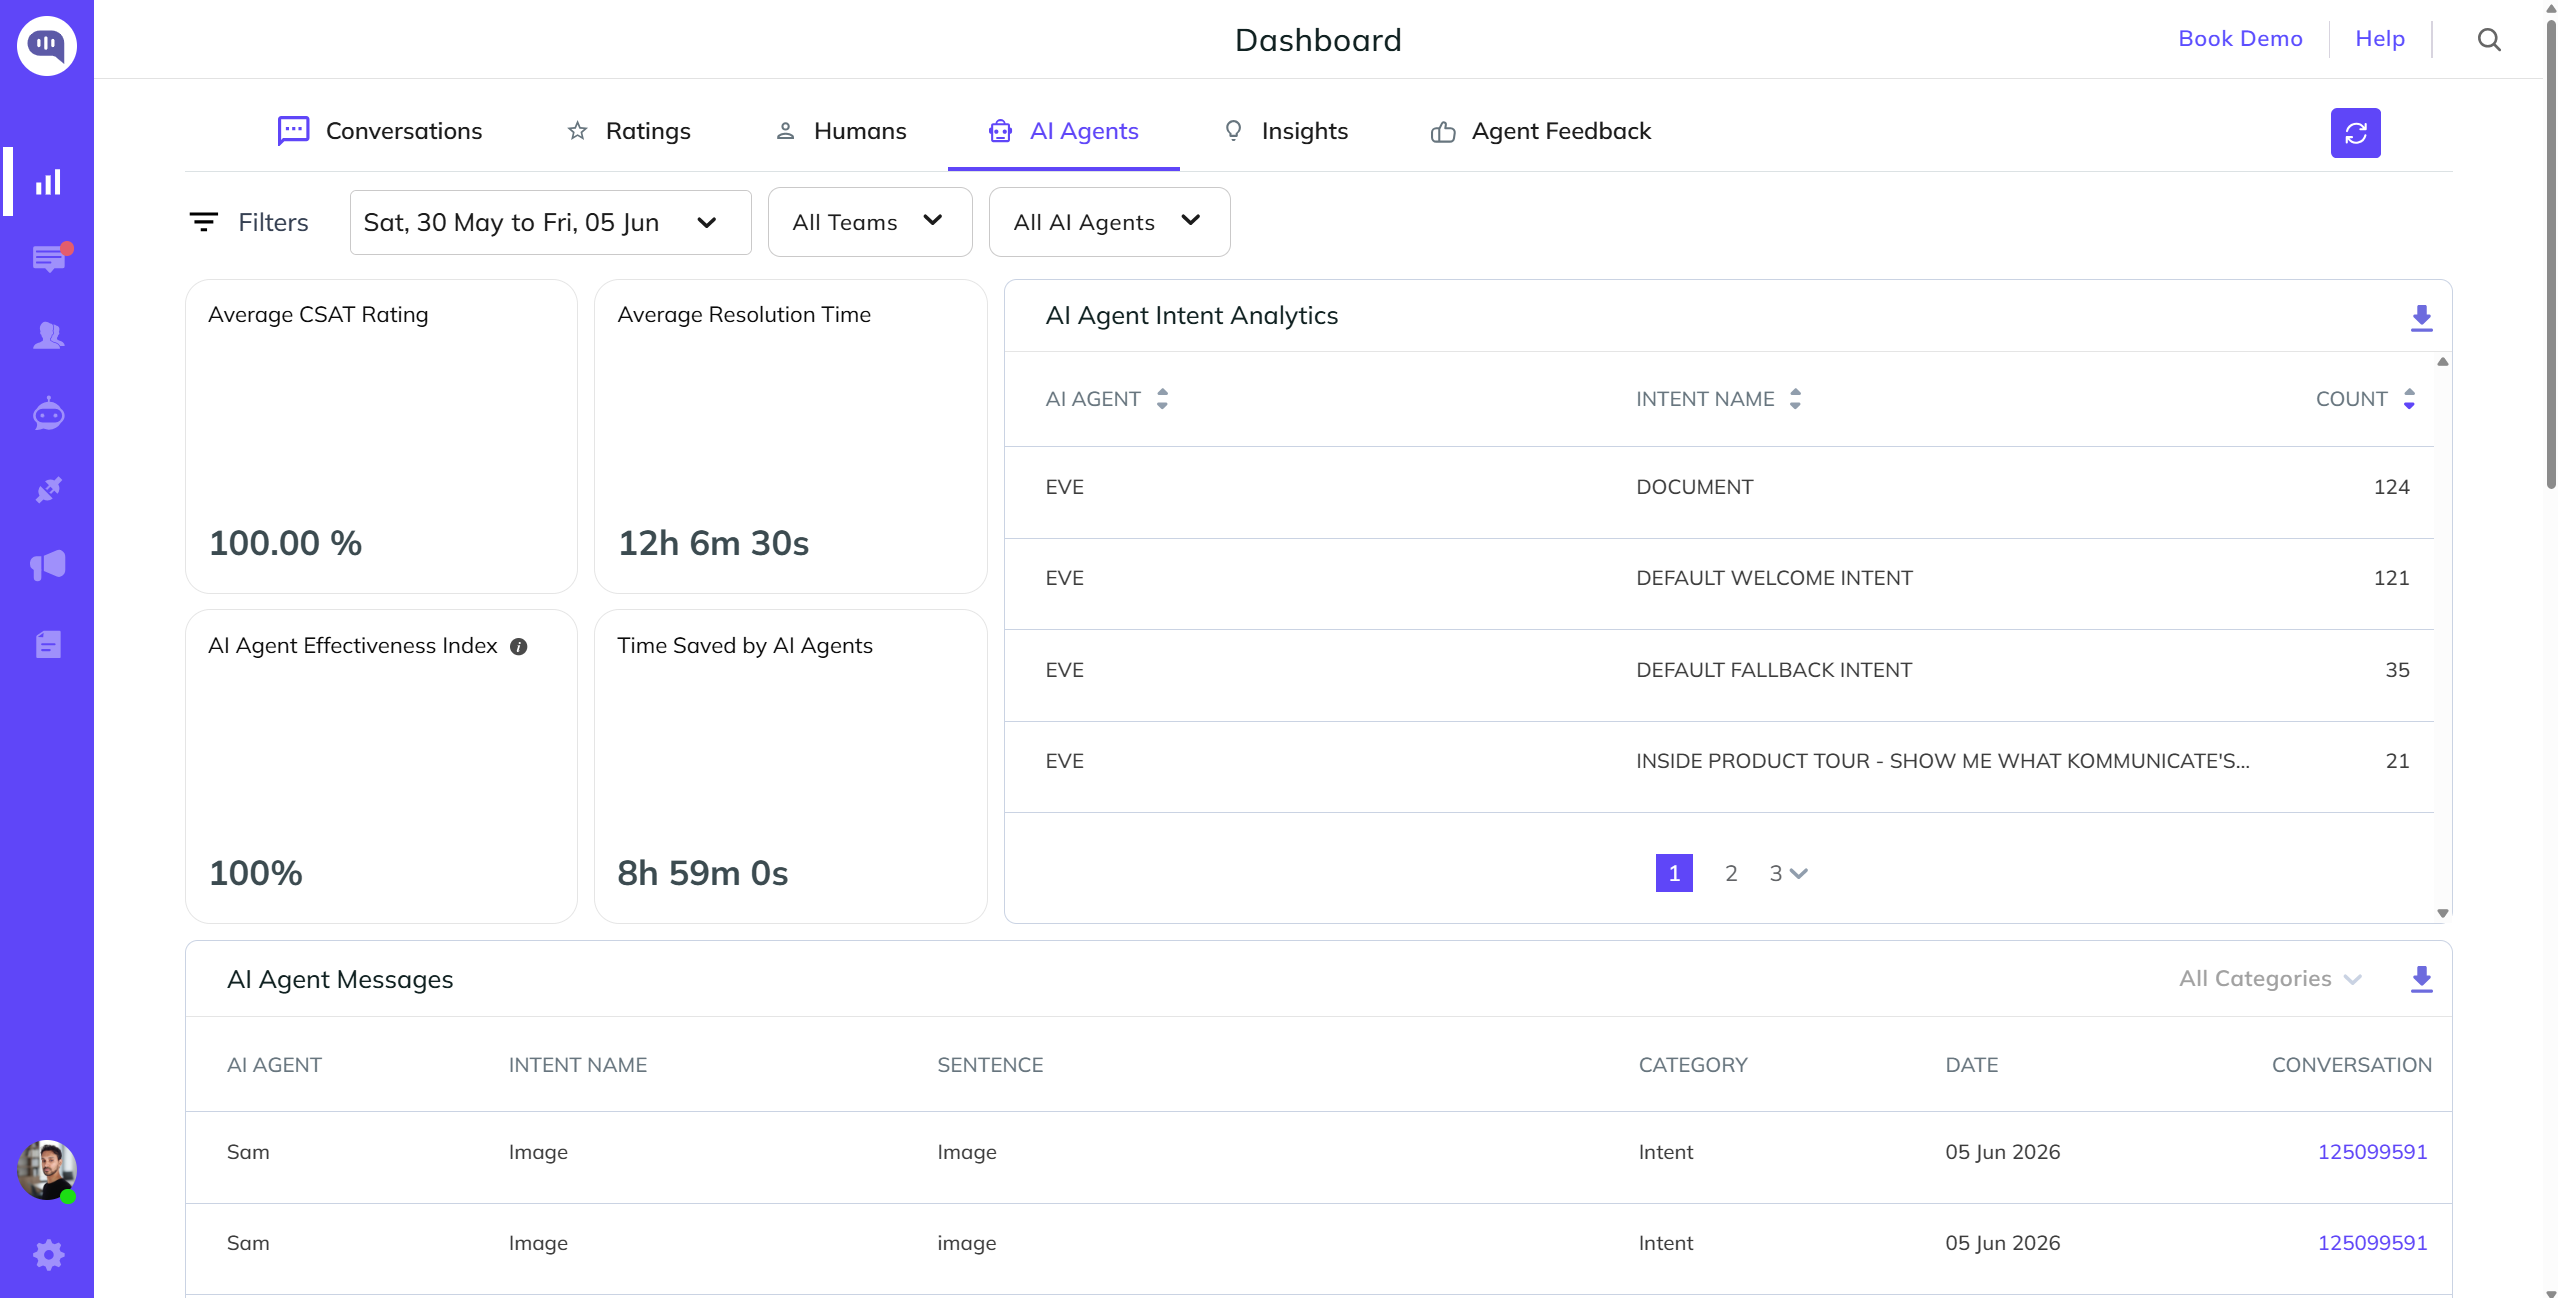
Task: Click the CATEGORY column header
Action: coord(1692,1065)
